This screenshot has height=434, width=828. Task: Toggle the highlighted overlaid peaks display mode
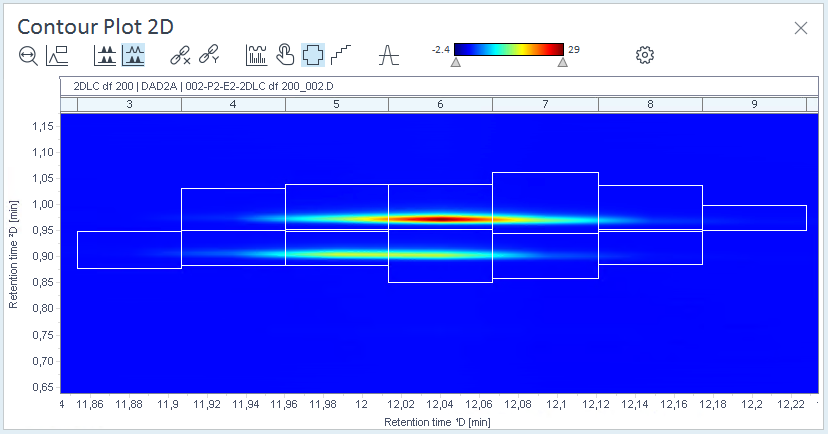click(x=133, y=55)
